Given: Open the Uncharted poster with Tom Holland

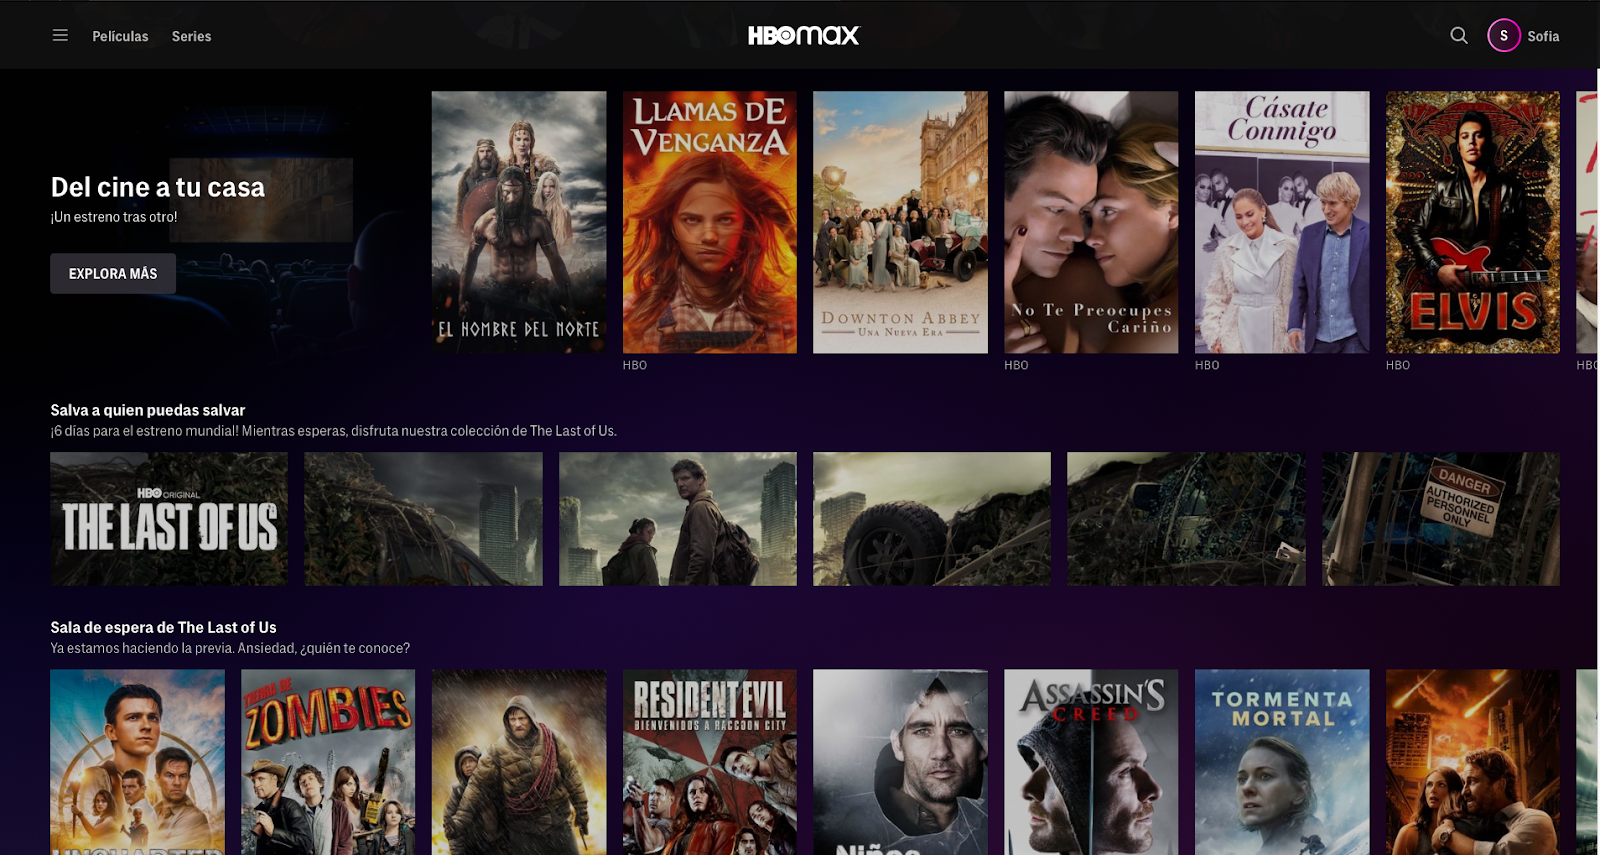Looking at the screenshot, I should (138, 762).
